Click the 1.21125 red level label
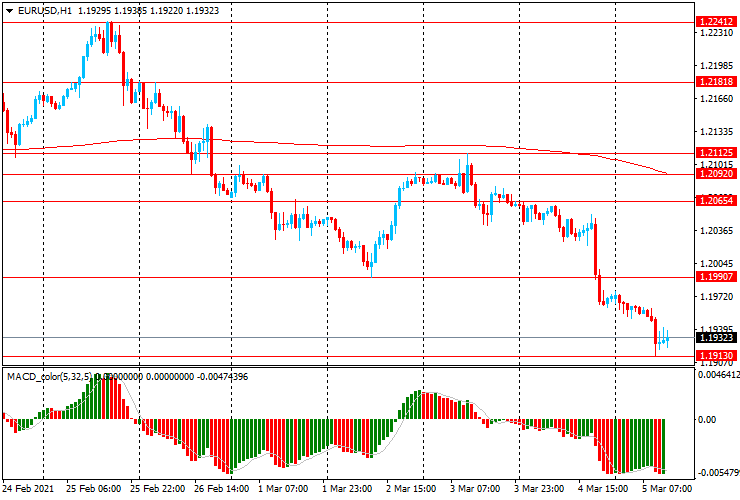This screenshot has height=500, width=740. click(716, 153)
